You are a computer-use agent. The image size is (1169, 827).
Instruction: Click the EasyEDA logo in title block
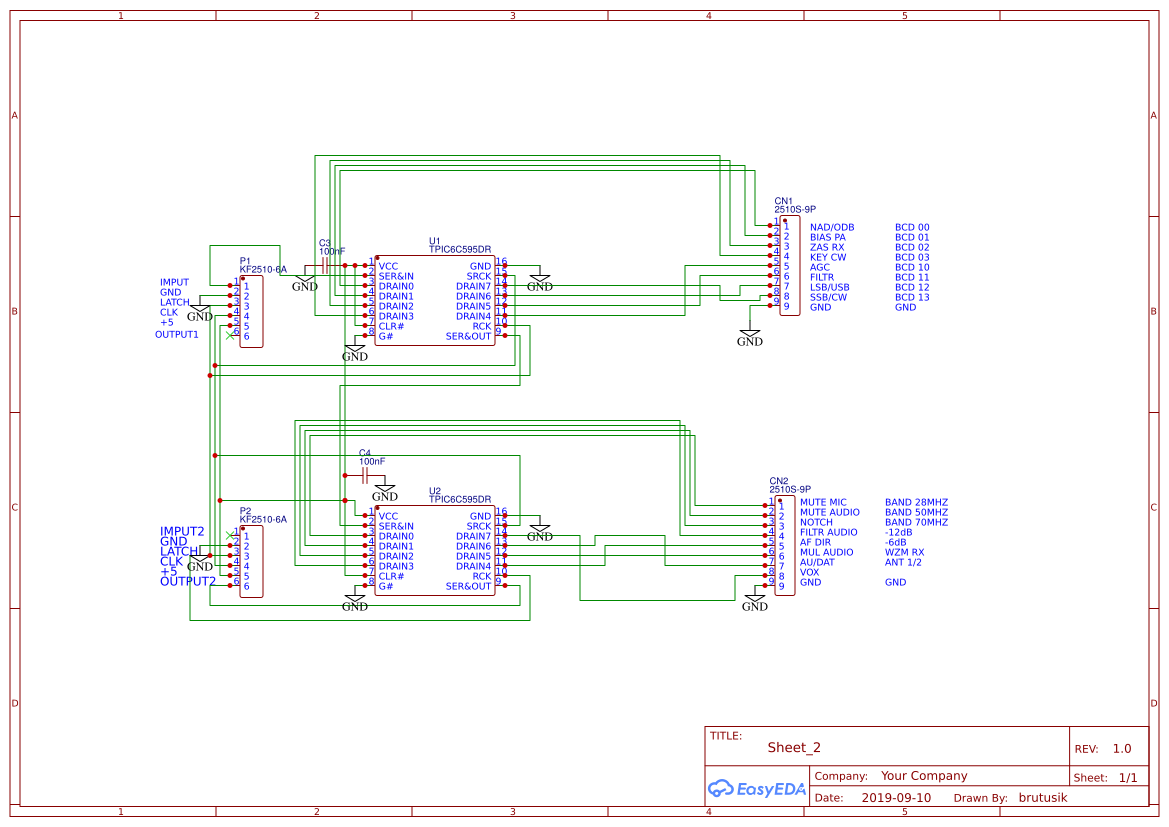(x=756, y=788)
